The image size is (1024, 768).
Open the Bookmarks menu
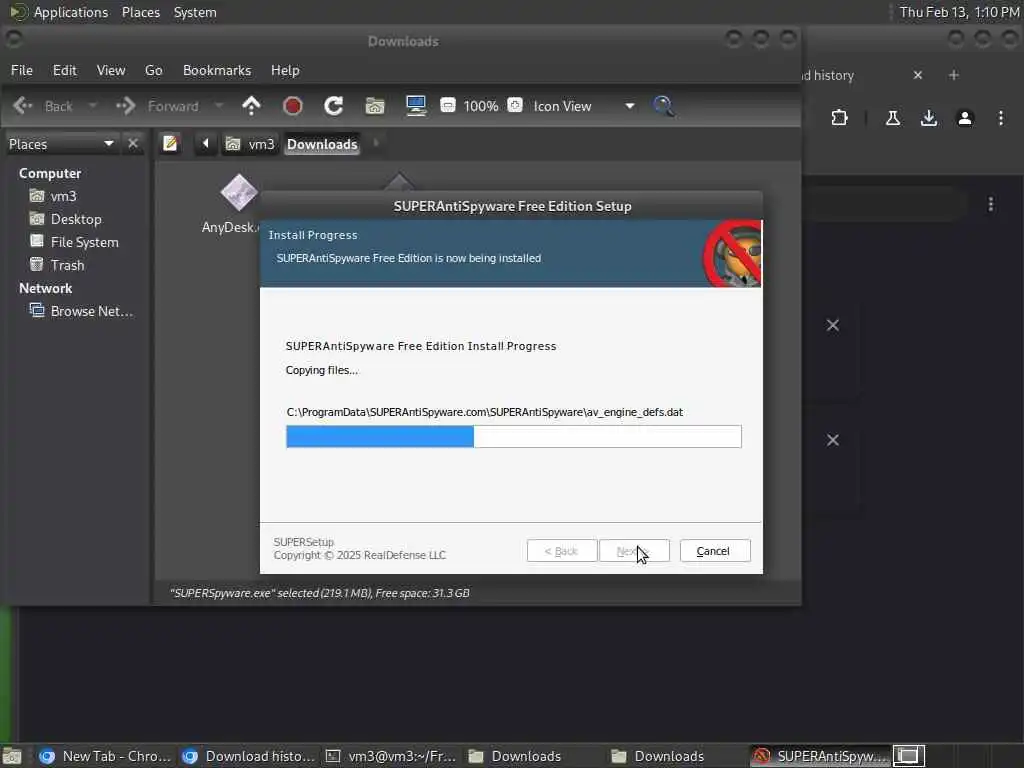pyautogui.click(x=217, y=70)
